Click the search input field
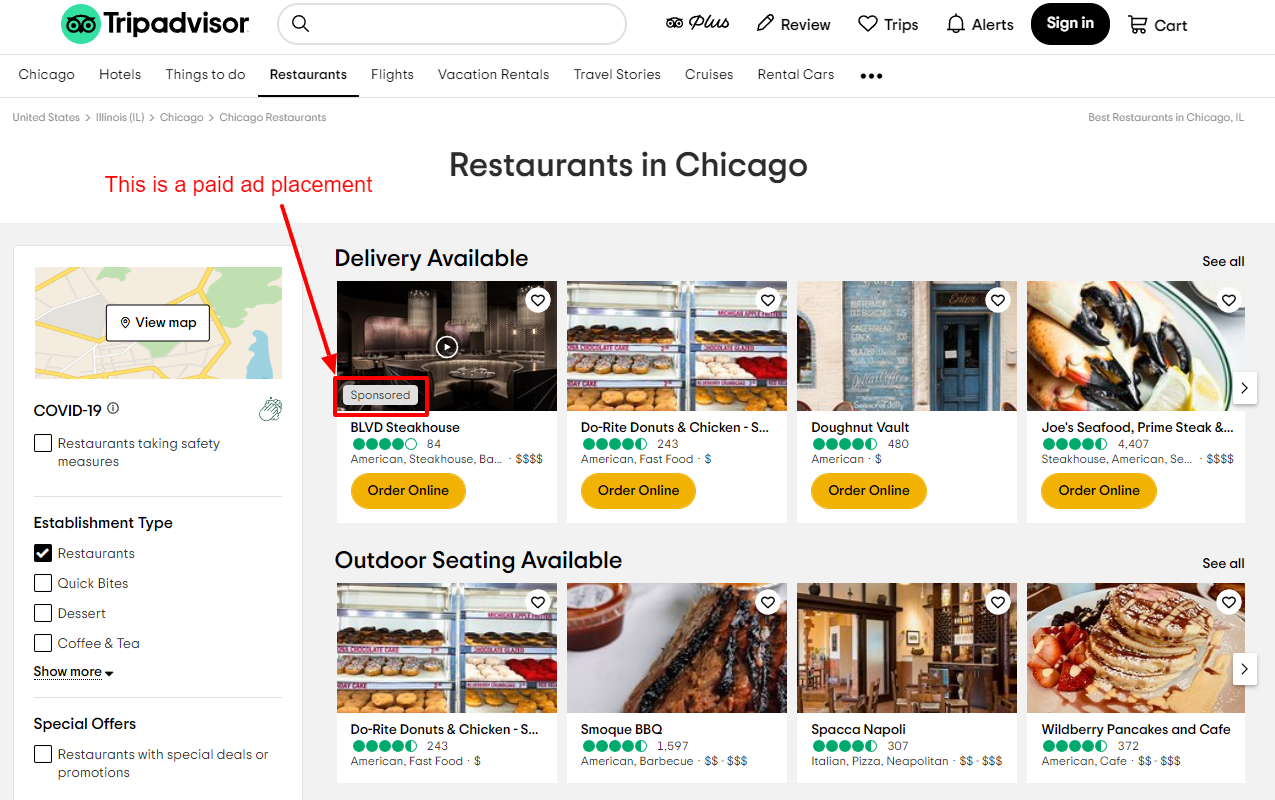This screenshot has height=800, width=1275. [x=452, y=24]
